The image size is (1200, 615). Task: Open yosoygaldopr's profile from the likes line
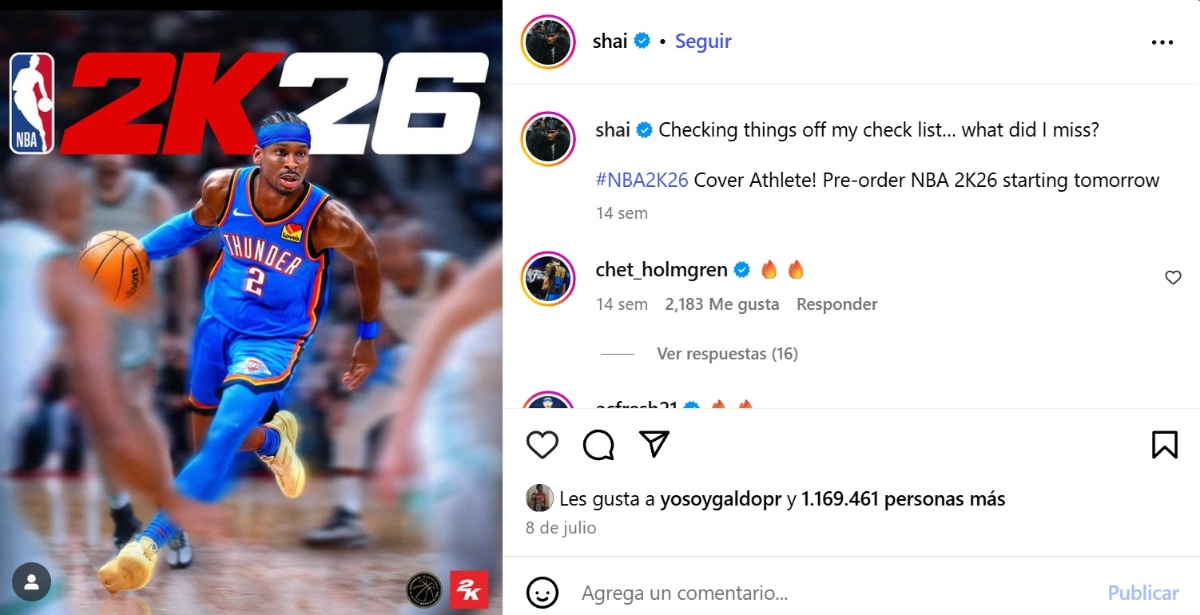click(721, 498)
